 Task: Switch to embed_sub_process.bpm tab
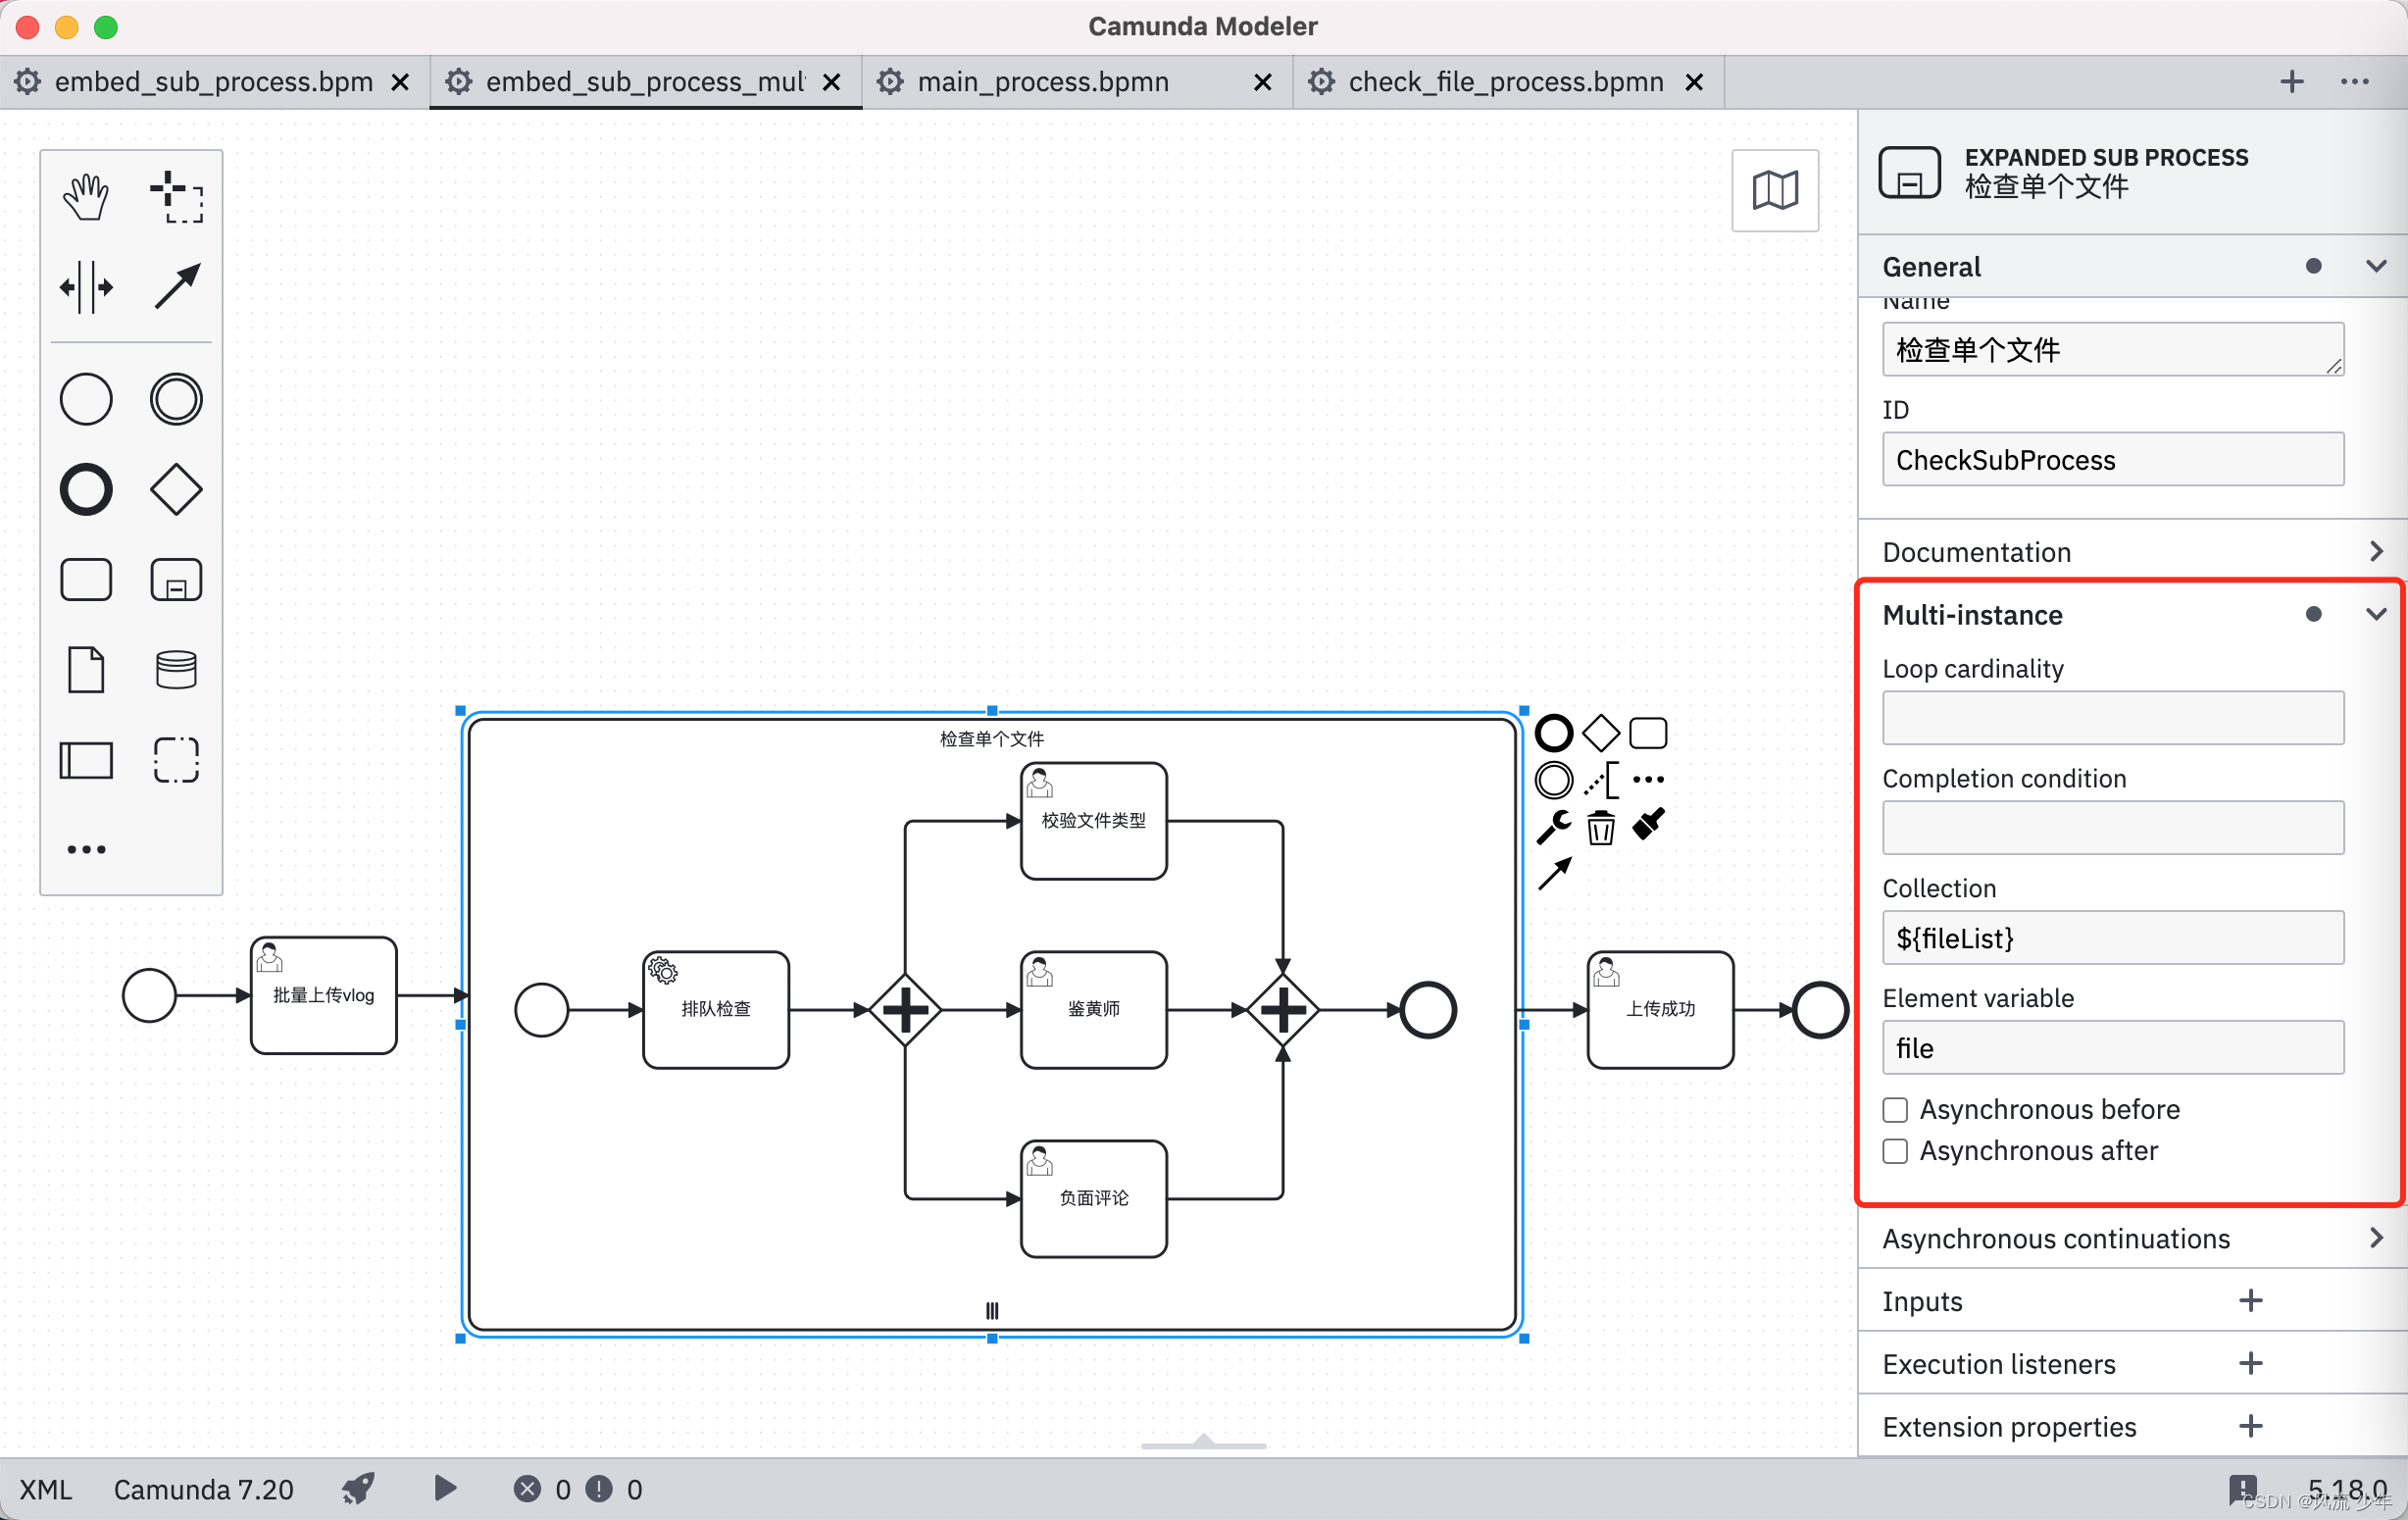[x=214, y=82]
